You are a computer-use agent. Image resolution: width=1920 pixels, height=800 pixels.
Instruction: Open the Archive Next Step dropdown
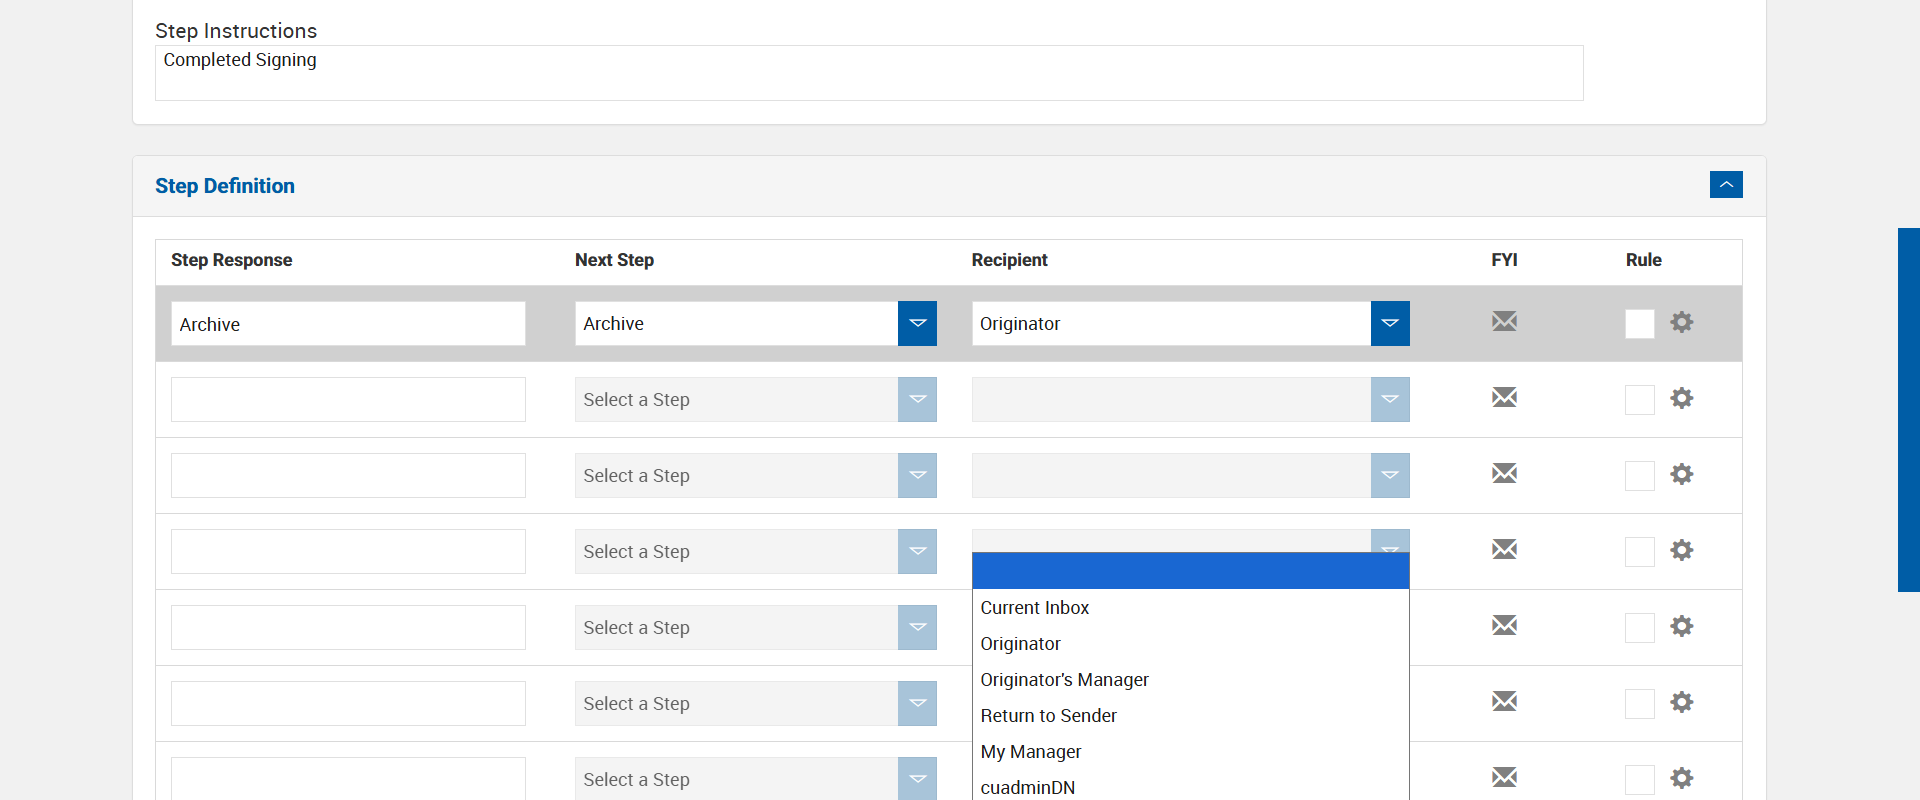click(917, 324)
